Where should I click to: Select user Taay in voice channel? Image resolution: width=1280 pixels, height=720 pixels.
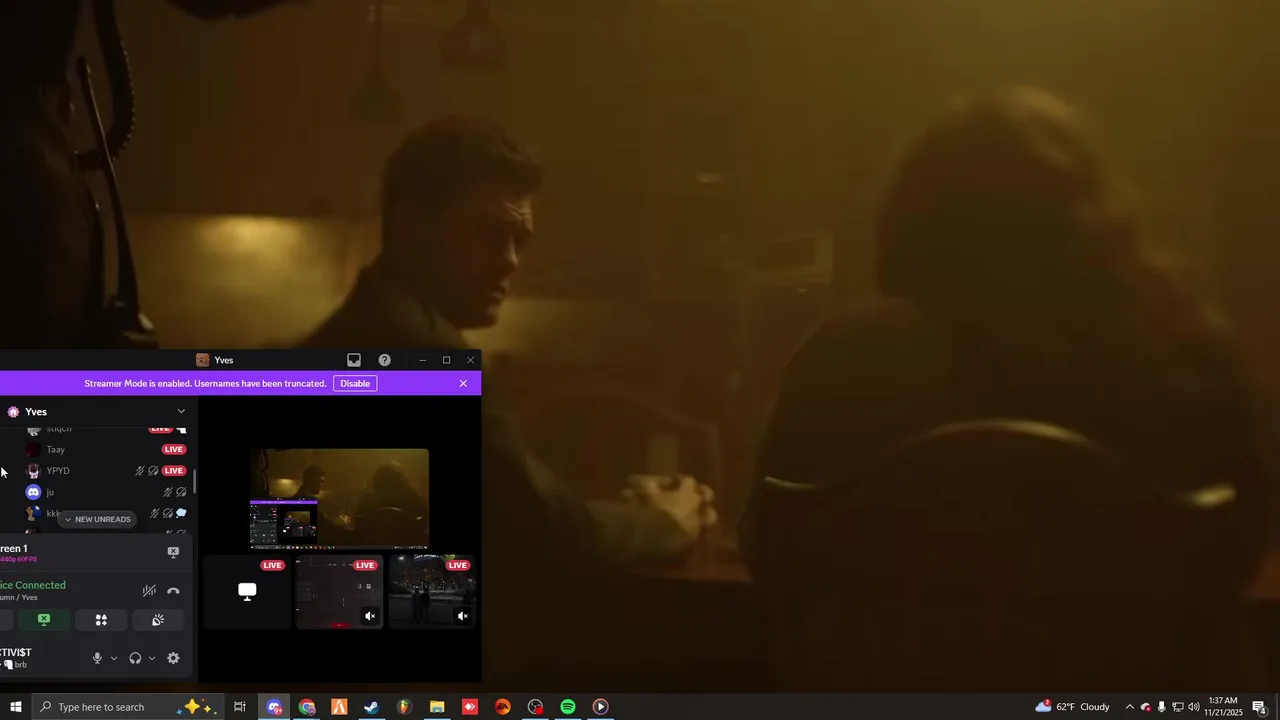(x=55, y=449)
